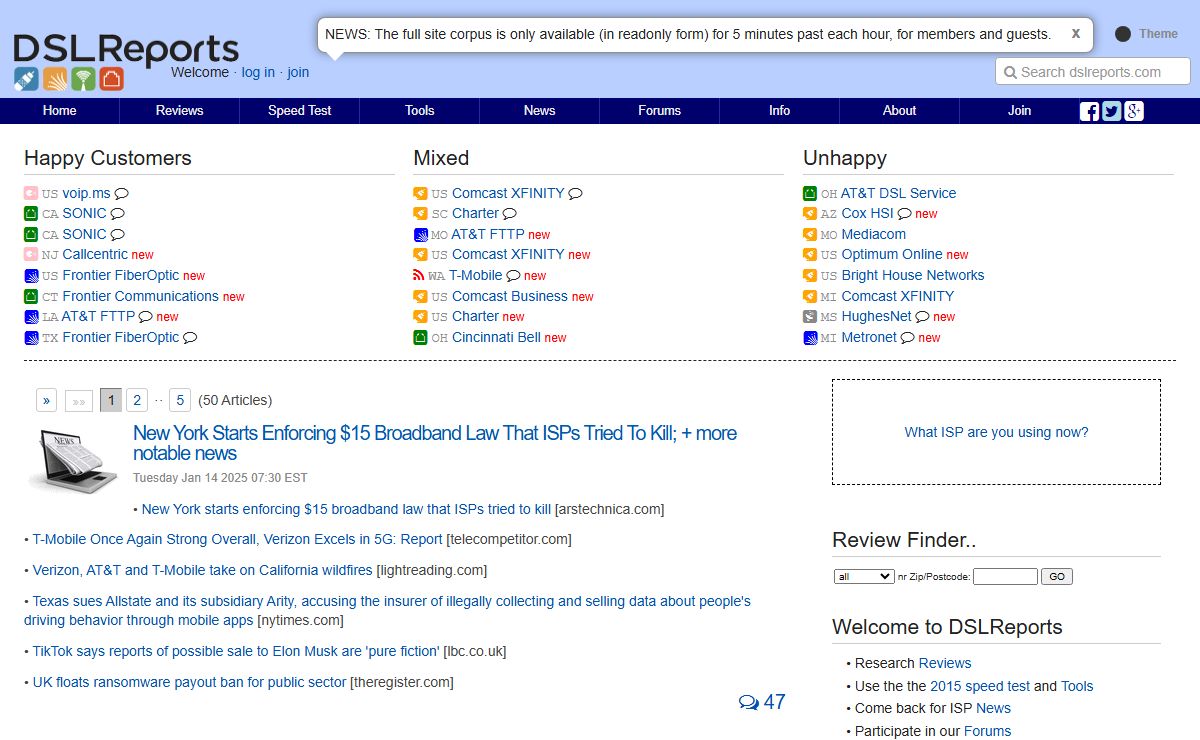Image resolution: width=1200 pixels, height=740 pixels.
Task: Open the Comcast Business review
Action: click(510, 296)
